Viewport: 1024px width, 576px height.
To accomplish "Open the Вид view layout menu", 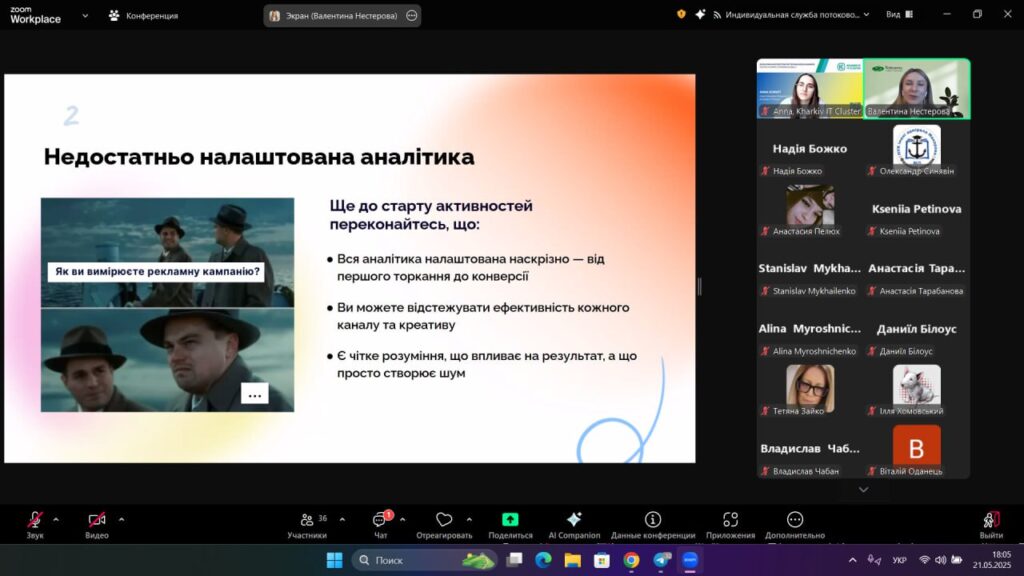I will coord(900,14).
